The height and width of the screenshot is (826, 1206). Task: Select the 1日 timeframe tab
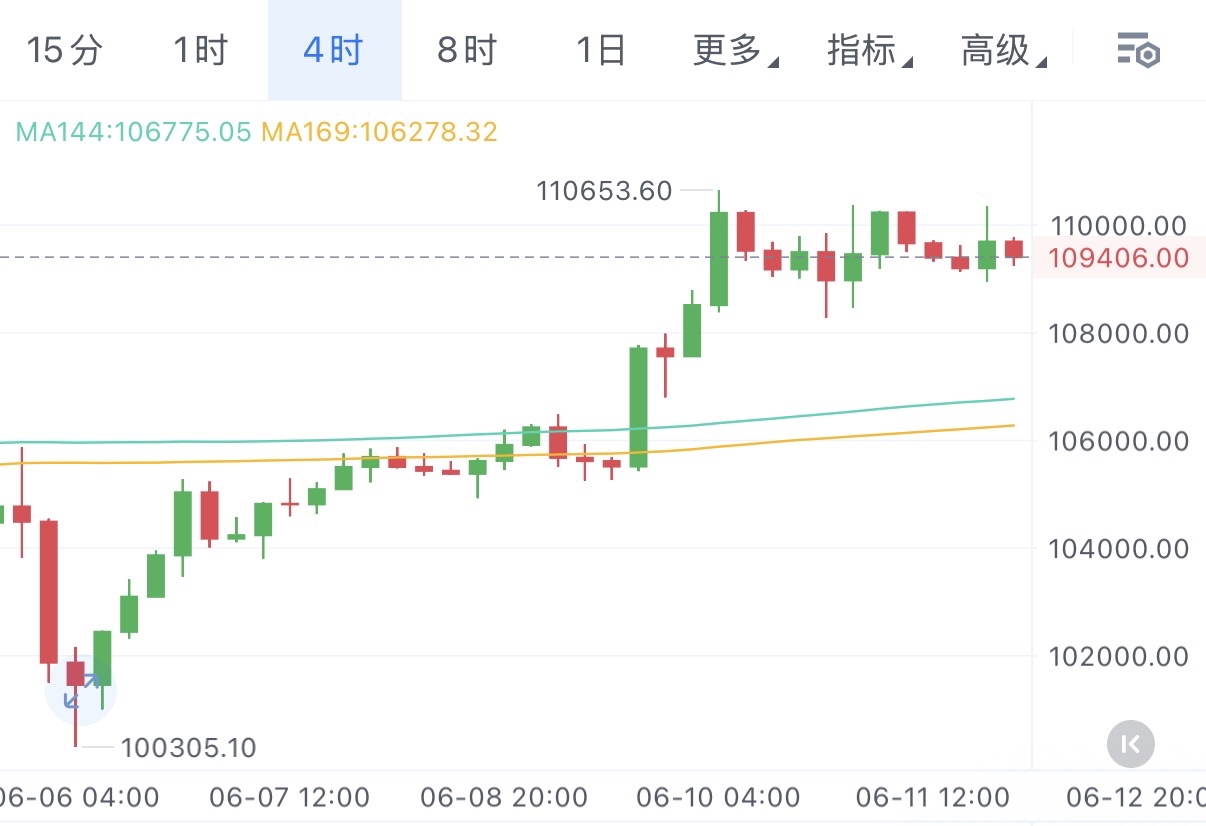601,49
